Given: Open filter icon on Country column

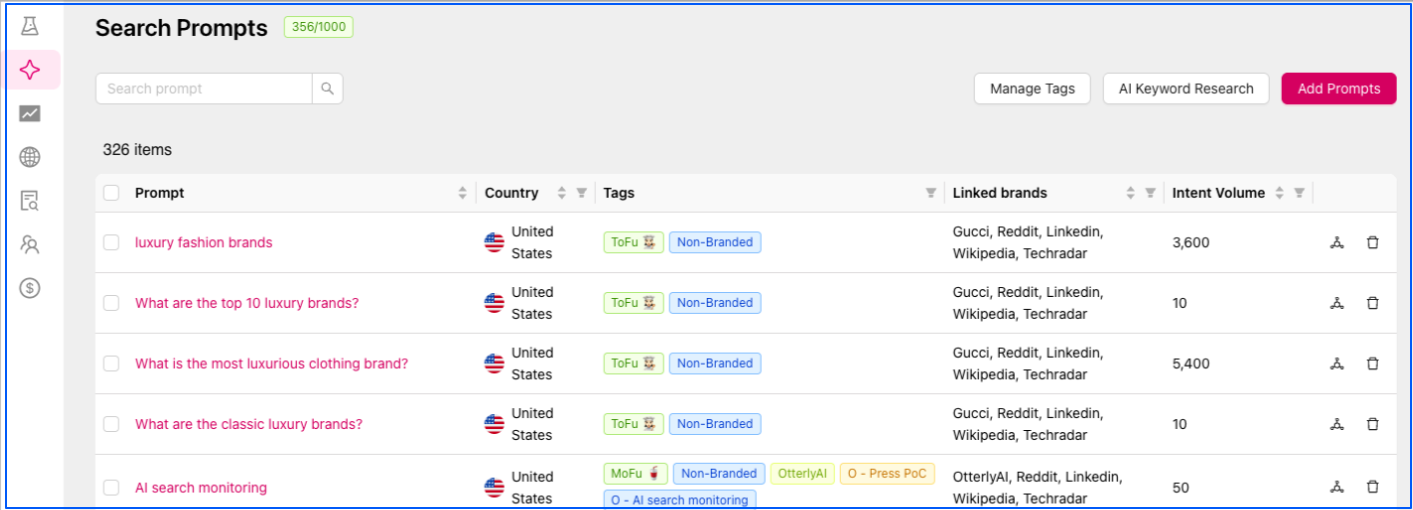Looking at the screenshot, I should 581,193.
